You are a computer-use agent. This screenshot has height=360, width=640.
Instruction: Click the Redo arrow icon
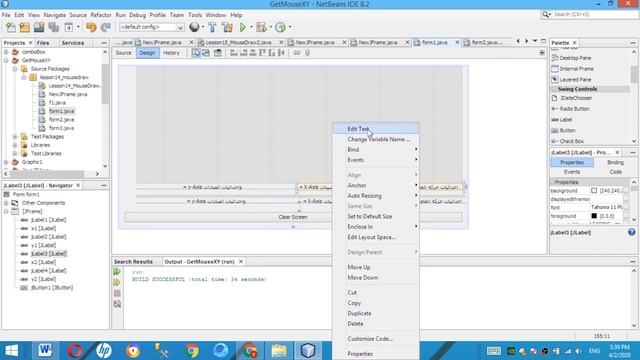pyautogui.click(x=106, y=27)
